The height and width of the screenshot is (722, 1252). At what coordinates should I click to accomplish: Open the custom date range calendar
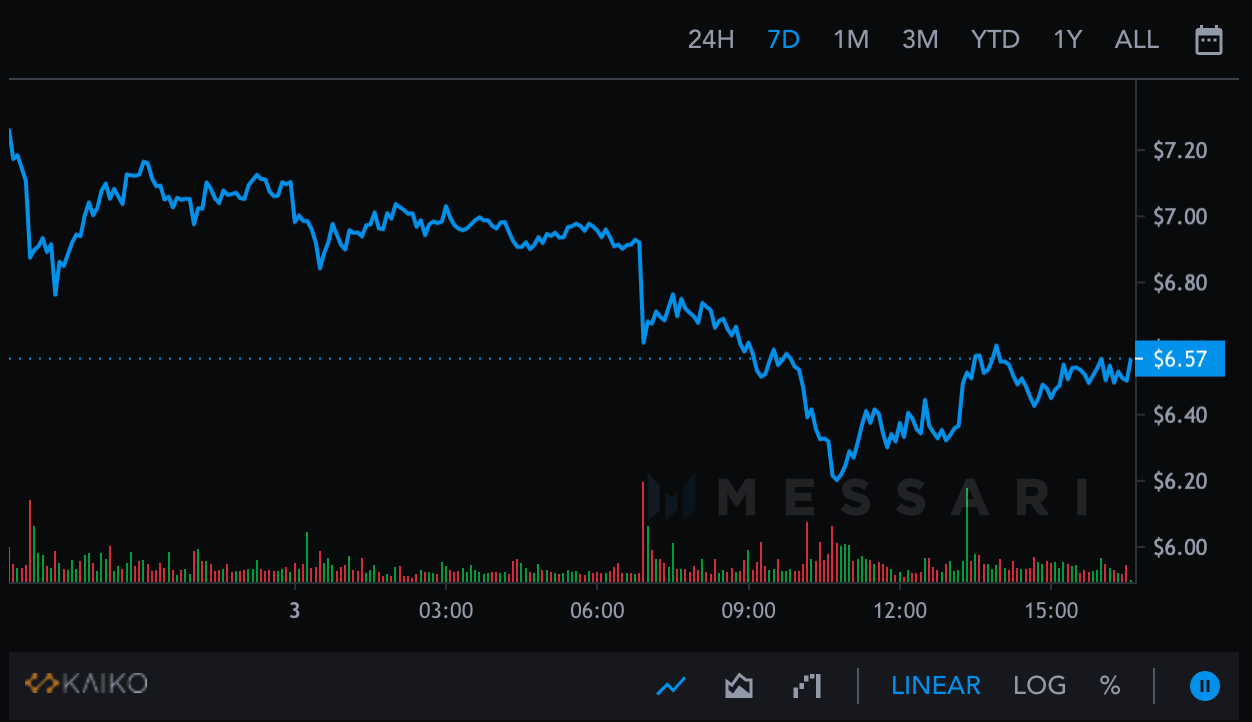1208,39
